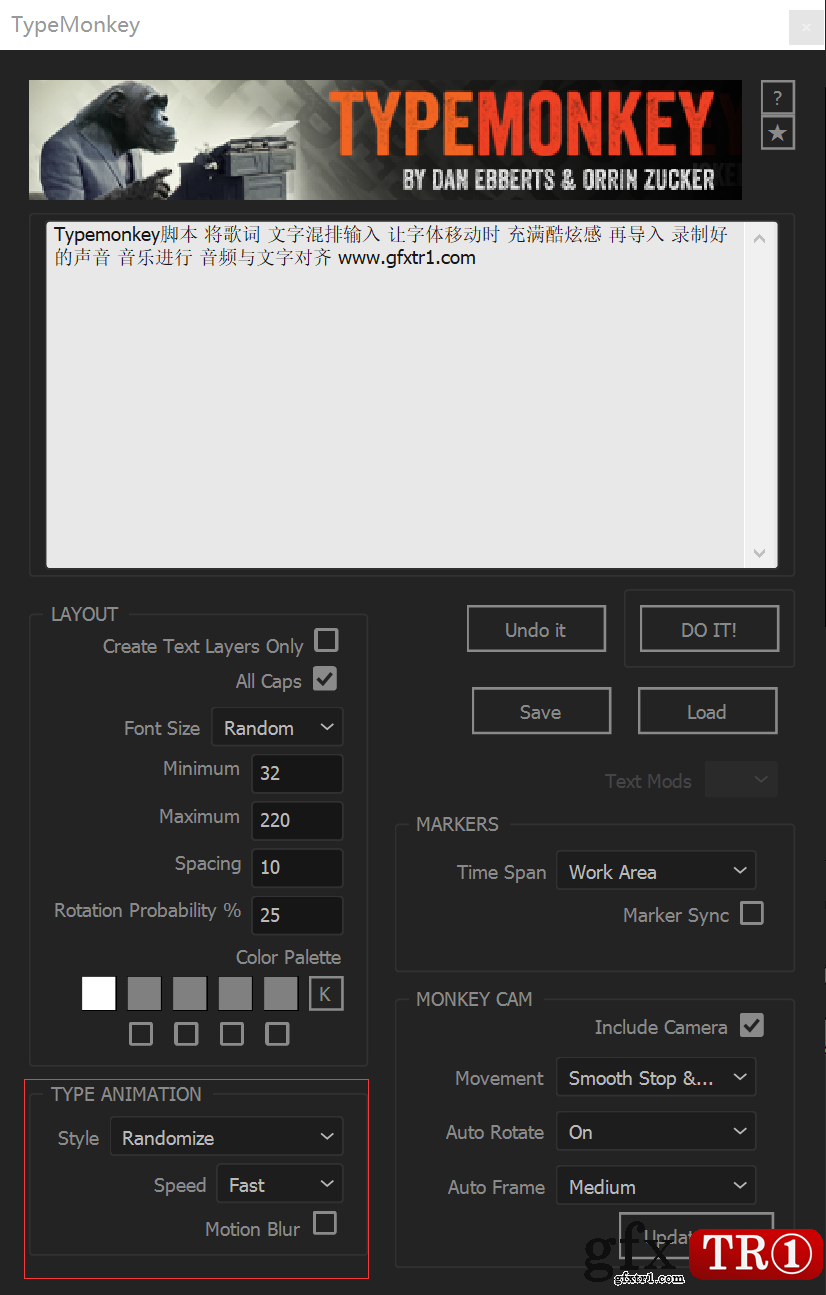Click the Color Palette label
The width and height of the screenshot is (826, 1295).
pos(288,957)
